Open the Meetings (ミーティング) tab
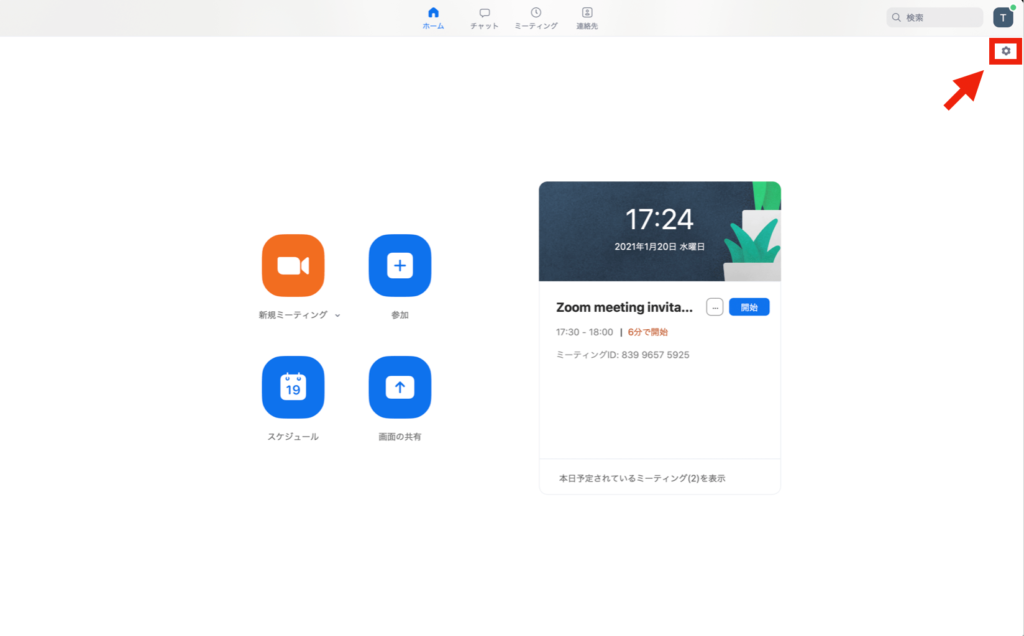This screenshot has width=1024, height=636. pyautogui.click(x=536, y=18)
